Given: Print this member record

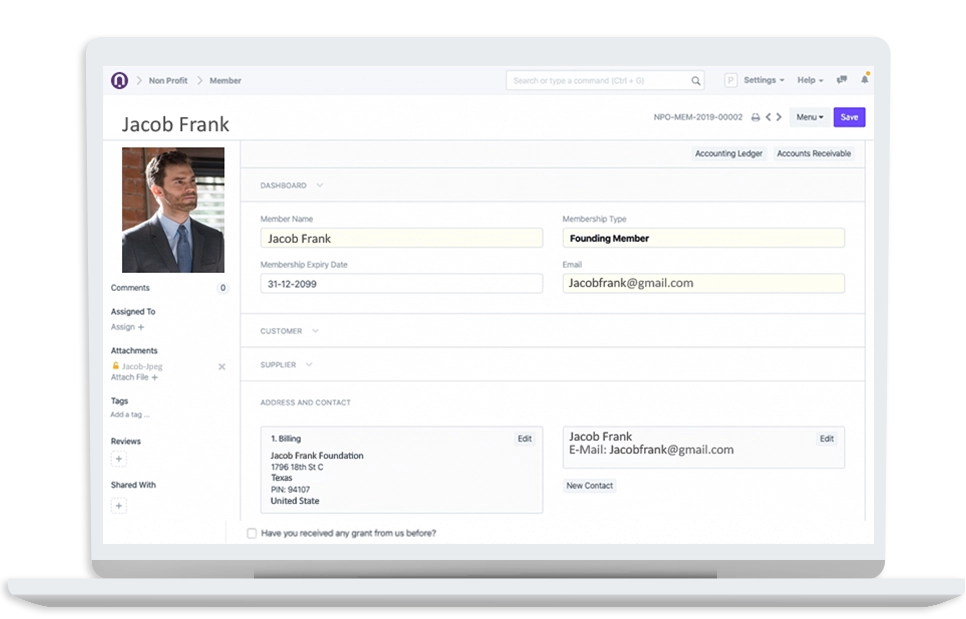Looking at the screenshot, I should pyautogui.click(x=755, y=117).
